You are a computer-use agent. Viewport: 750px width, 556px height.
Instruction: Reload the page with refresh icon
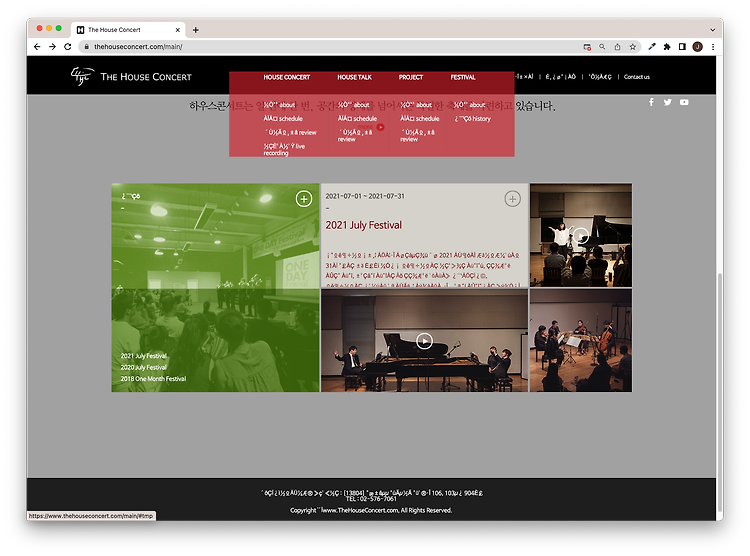[67, 47]
